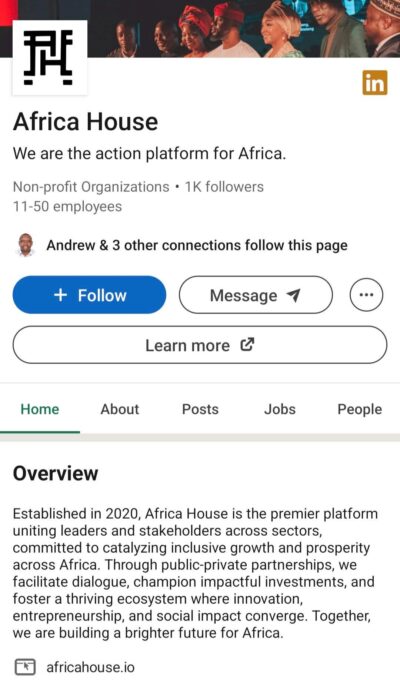
Task: View the People tab
Action: click(360, 409)
